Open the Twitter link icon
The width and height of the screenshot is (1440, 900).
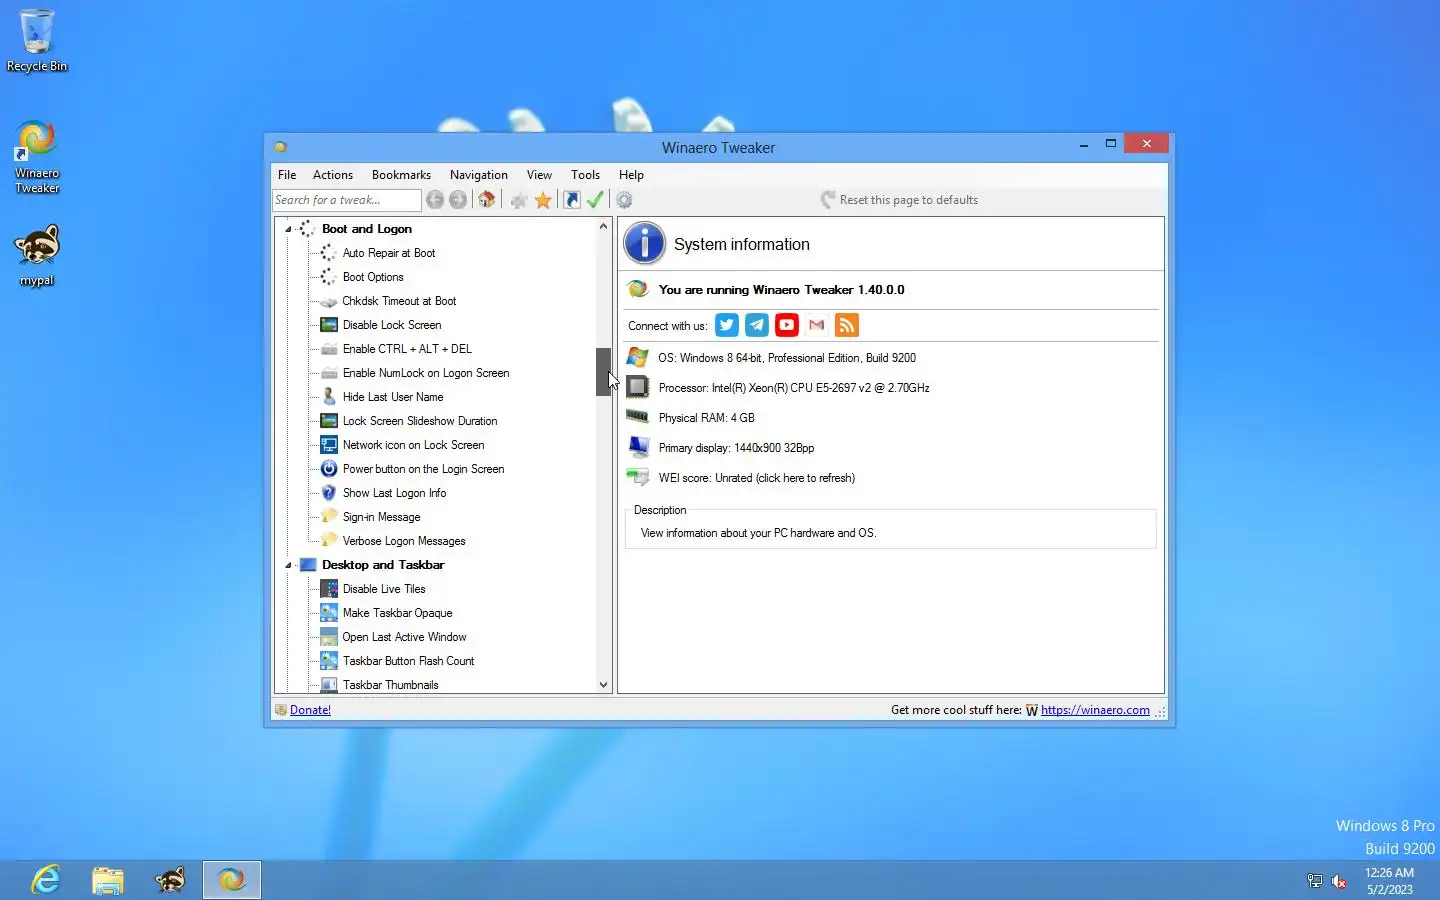click(727, 325)
